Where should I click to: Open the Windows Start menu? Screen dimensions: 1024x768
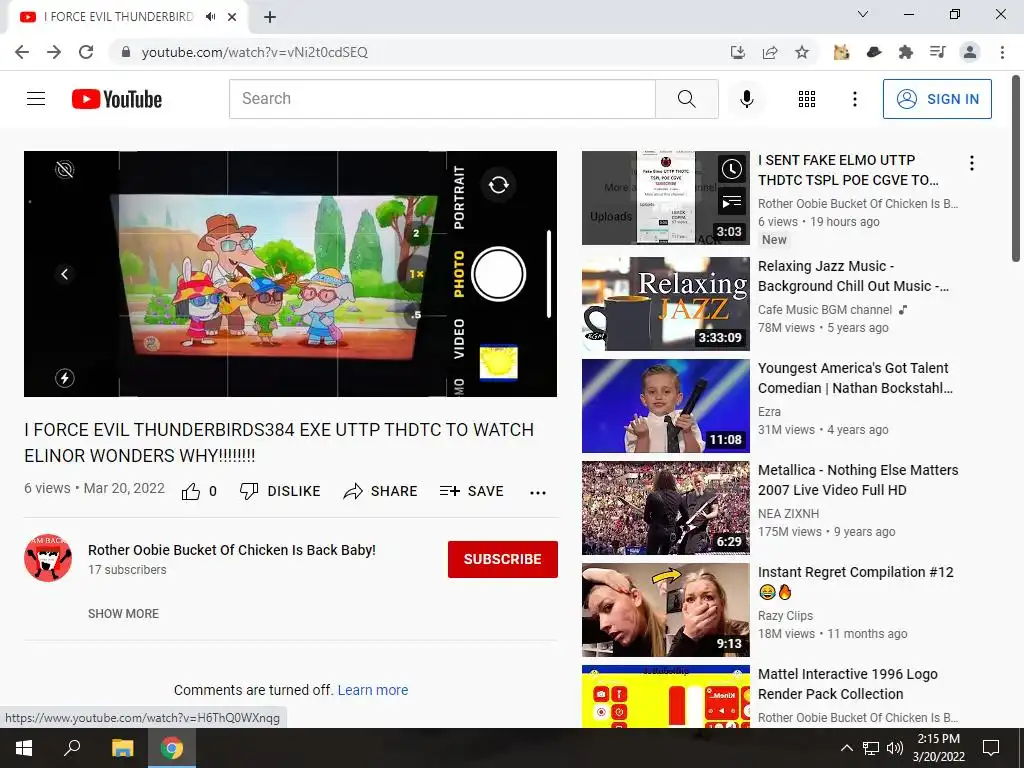pos(24,748)
